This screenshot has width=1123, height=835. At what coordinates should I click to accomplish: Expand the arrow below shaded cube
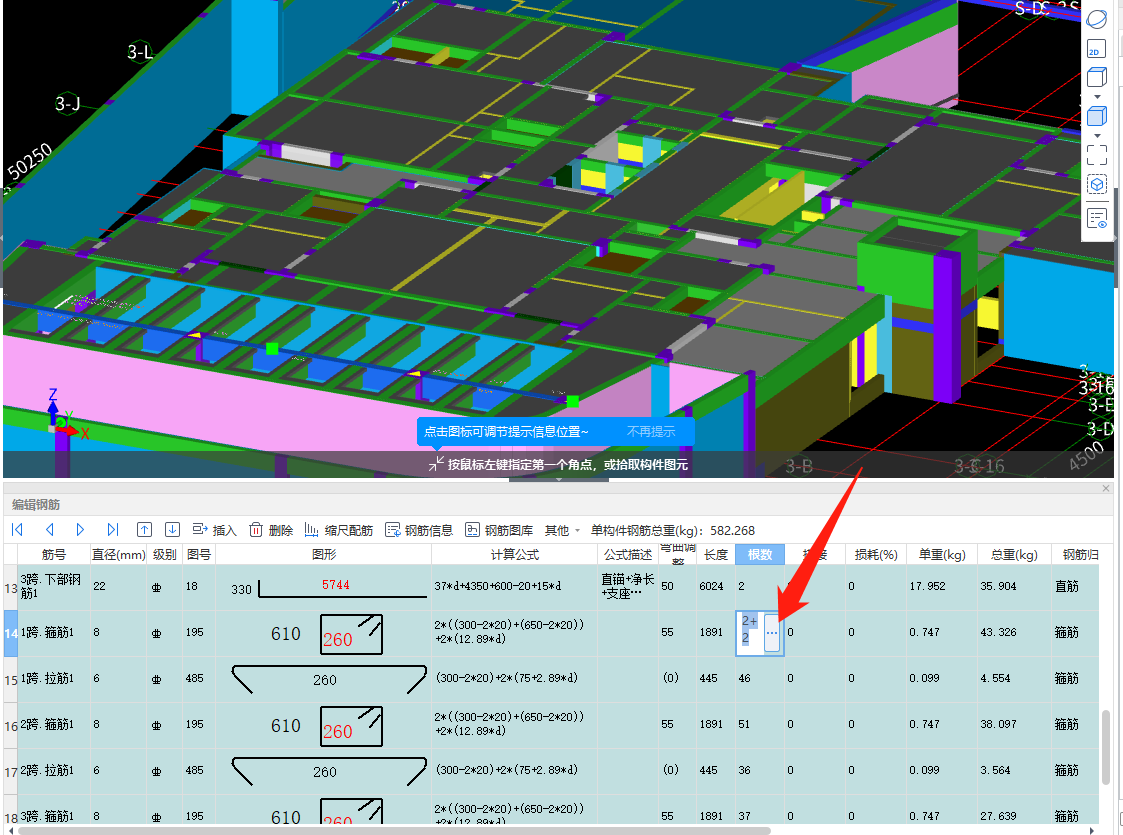click(x=1097, y=135)
